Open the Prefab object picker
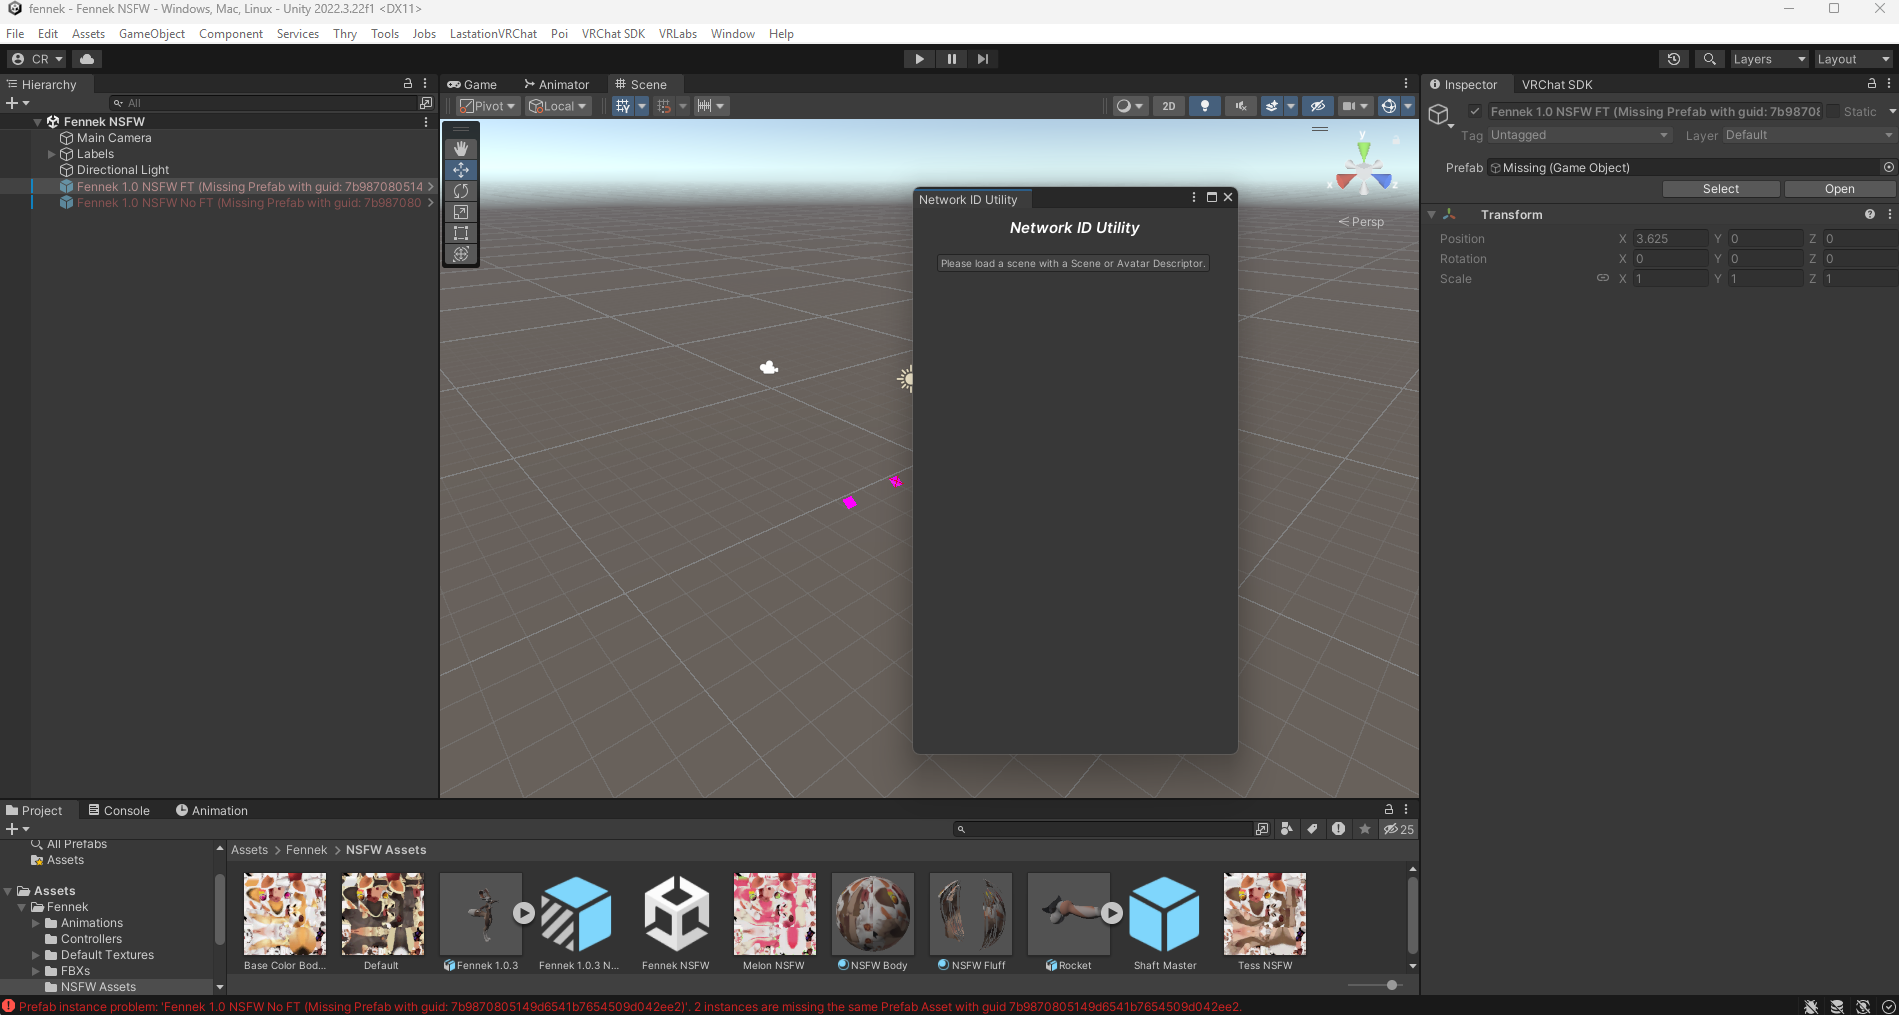This screenshot has height=1015, width=1899. tap(1888, 167)
